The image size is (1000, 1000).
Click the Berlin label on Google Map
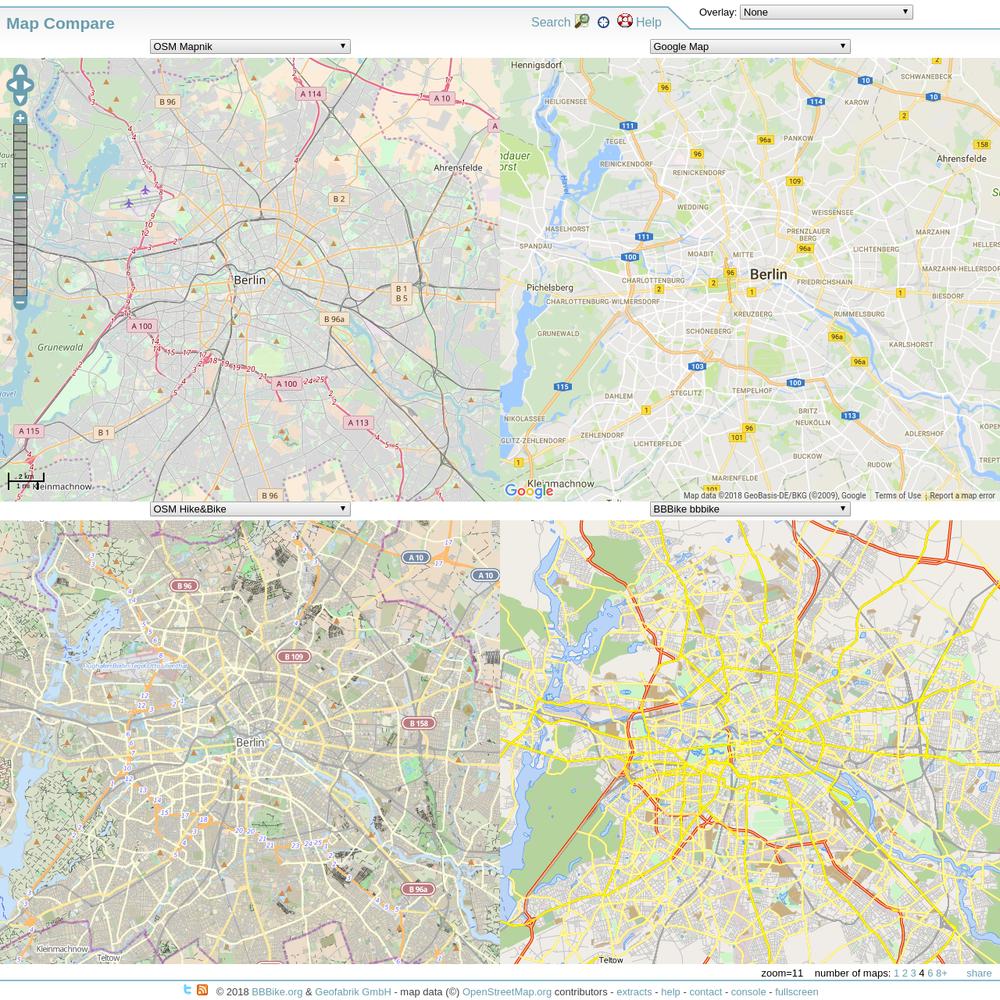[x=768, y=274]
